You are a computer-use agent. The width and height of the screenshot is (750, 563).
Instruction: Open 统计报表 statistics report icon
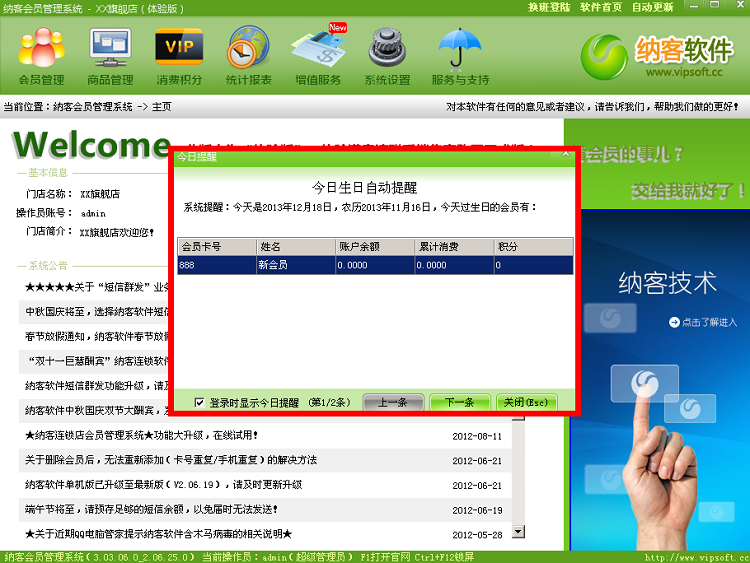pyautogui.click(x=248, y=56)
